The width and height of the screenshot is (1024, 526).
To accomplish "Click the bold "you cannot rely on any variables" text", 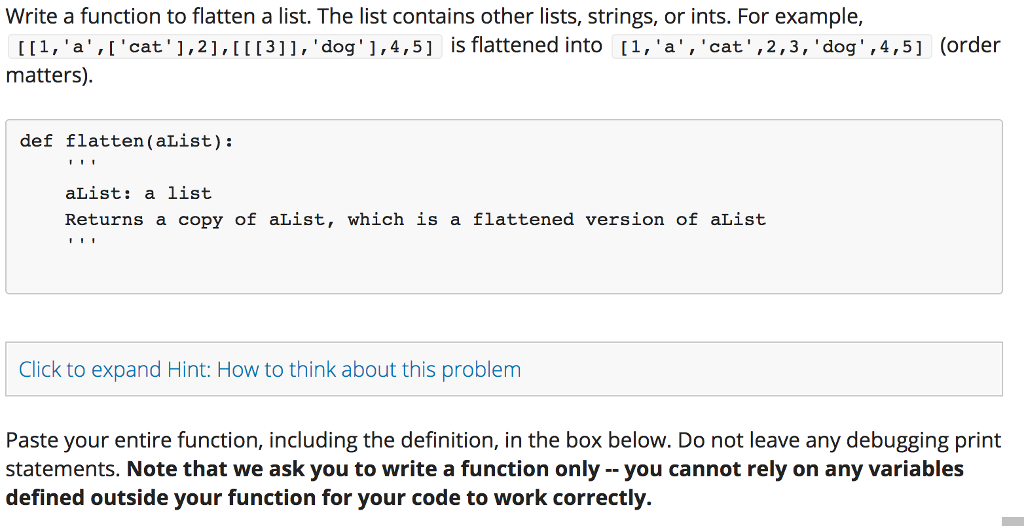I will [x=794, y=469].
